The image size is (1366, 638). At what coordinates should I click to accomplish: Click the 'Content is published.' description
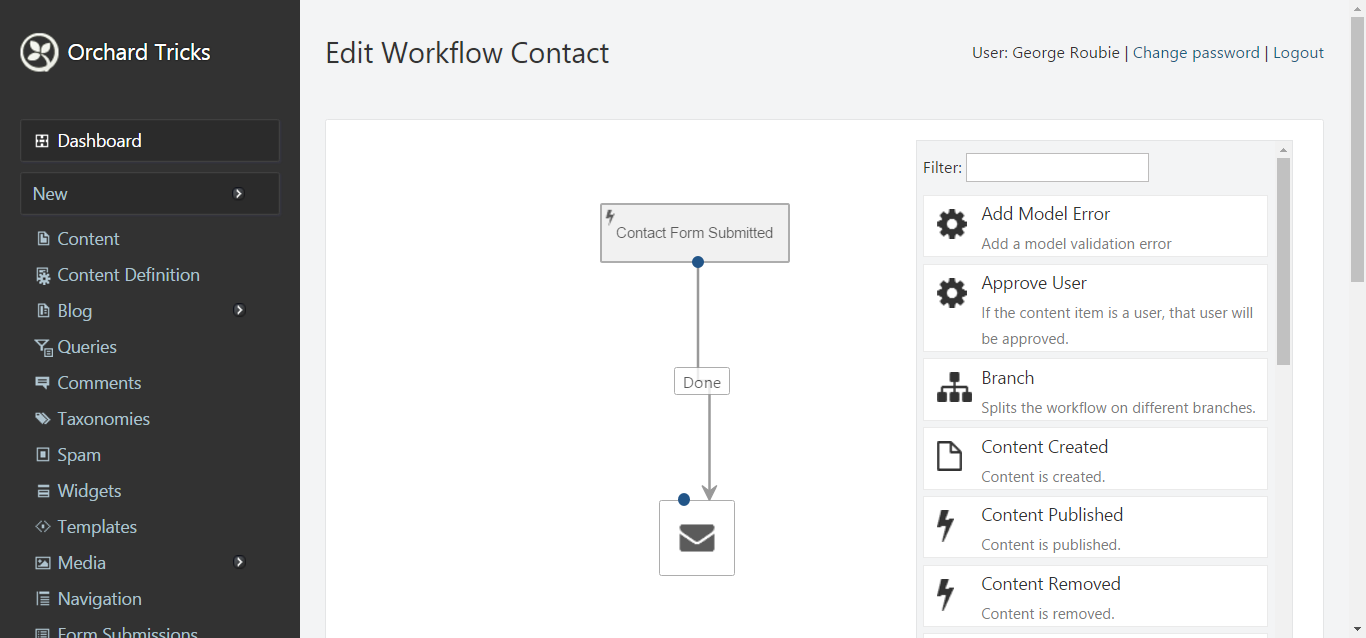[x=1051, y=545]
